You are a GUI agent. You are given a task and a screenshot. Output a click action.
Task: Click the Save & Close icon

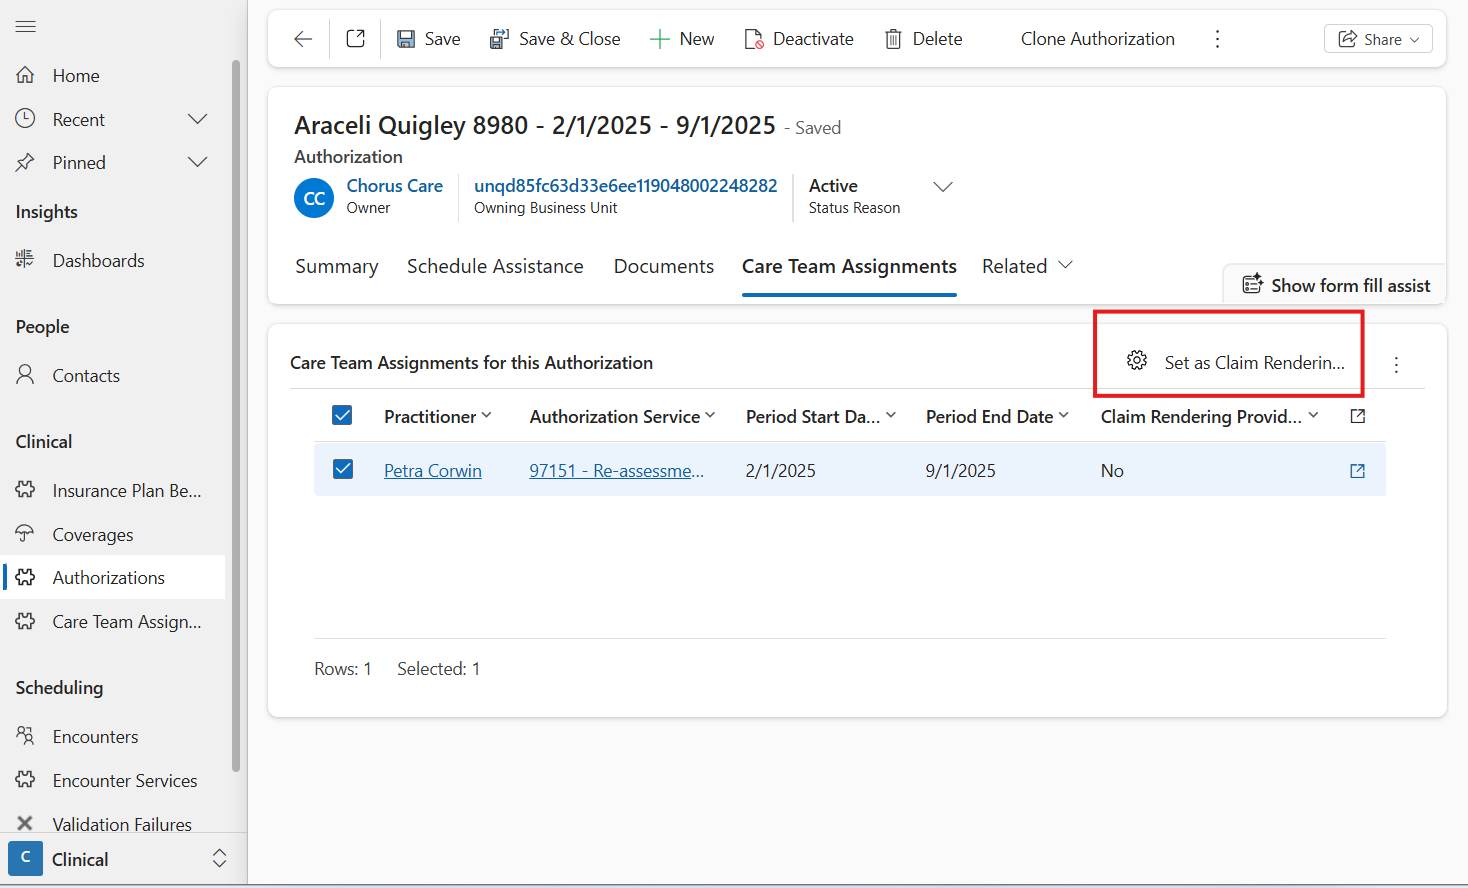[x=499, y=39]
